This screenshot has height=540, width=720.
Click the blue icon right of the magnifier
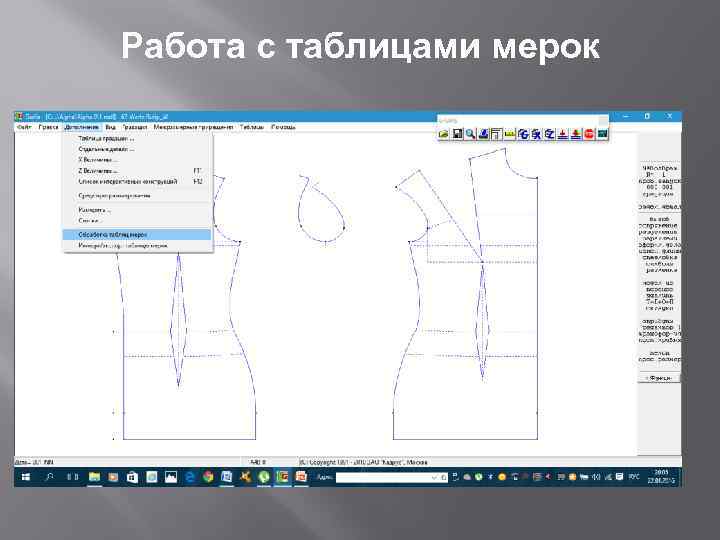point(483,134)
